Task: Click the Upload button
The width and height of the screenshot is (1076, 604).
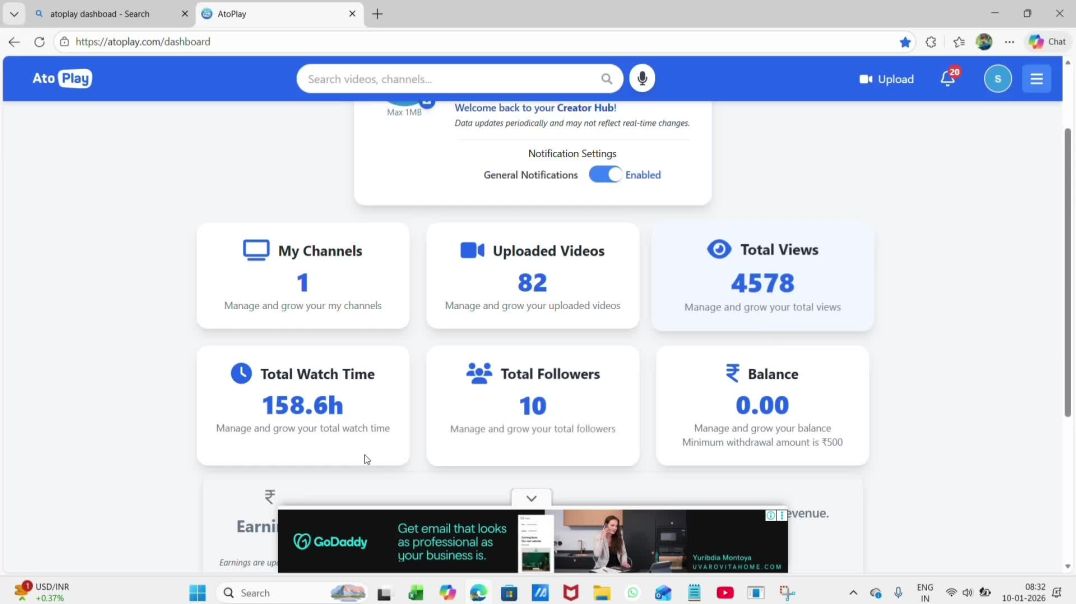Action: [x=886, y=78]
